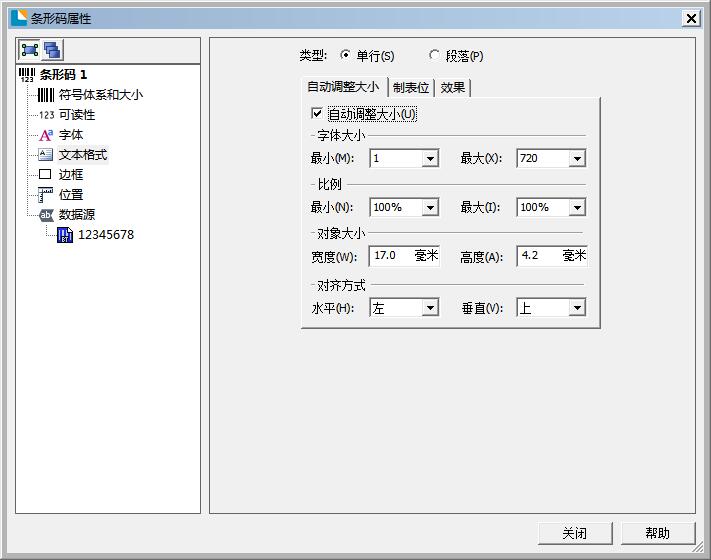Open the 最大(X) font size dropdown
This screenshot has height=560, width=711.
pyautogui.click(x=577, y=158)
